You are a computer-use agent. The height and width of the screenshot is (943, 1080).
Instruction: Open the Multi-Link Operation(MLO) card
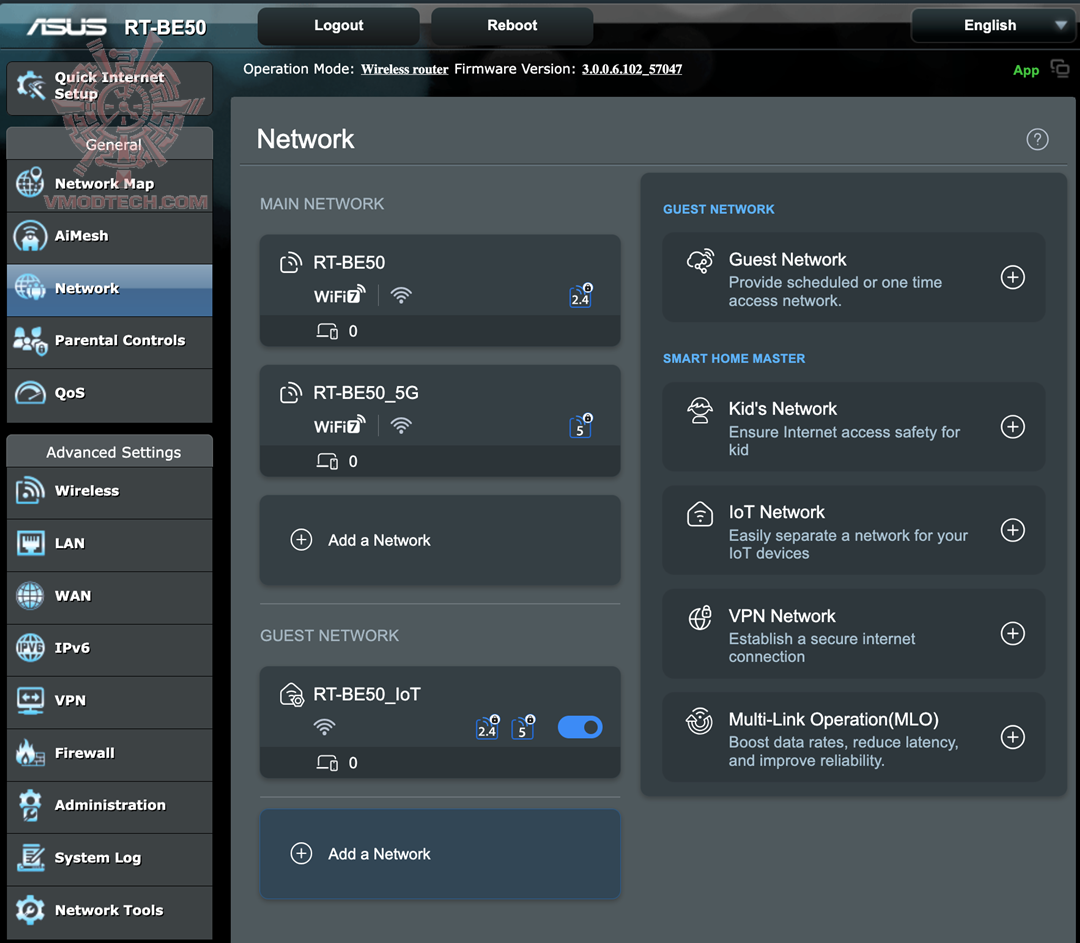[853, 737]
